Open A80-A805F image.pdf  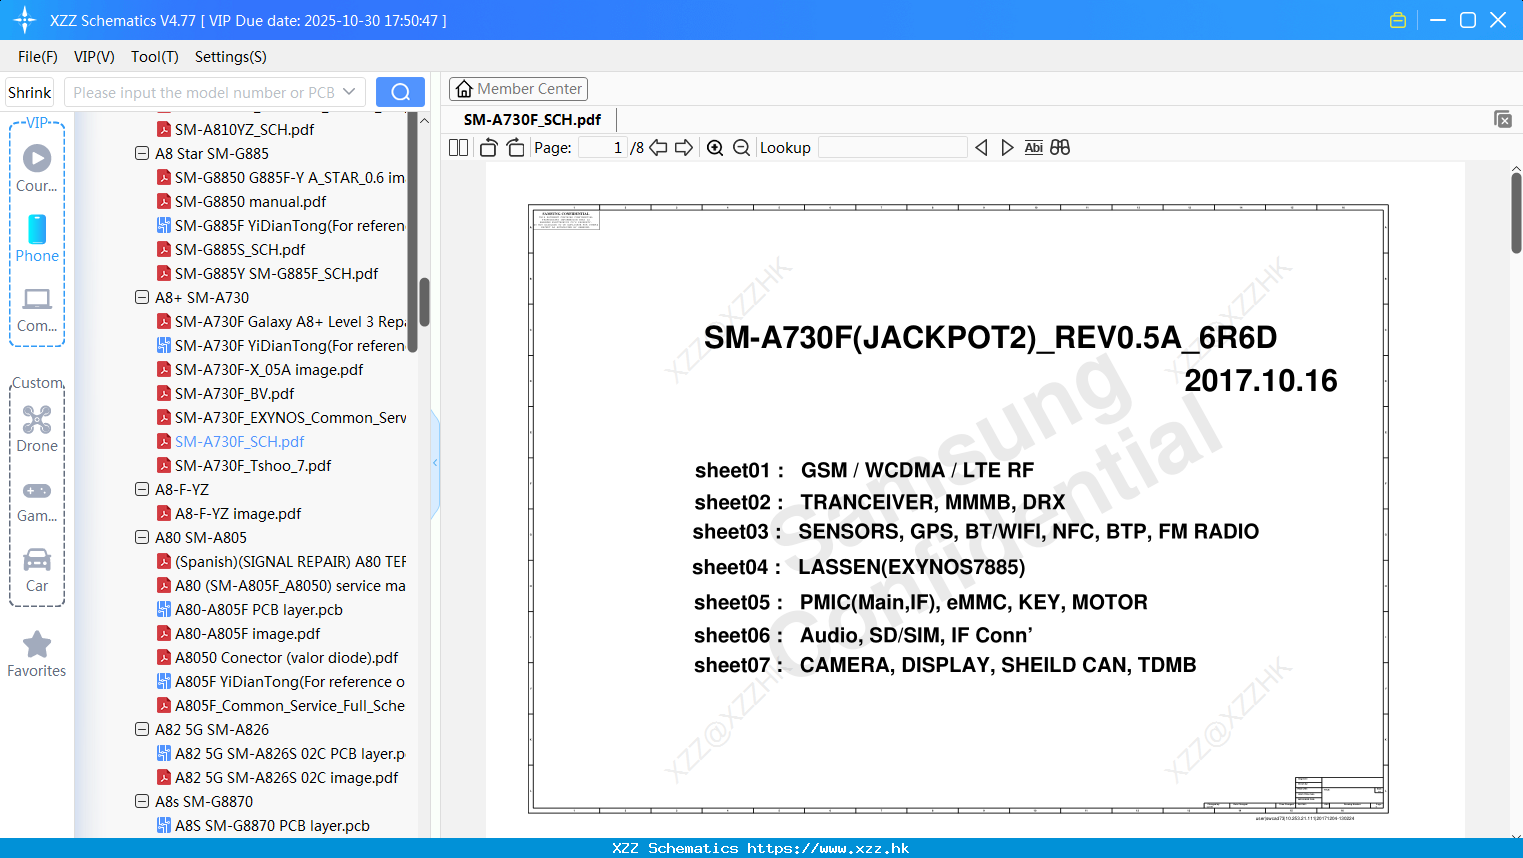click(248, 634)
